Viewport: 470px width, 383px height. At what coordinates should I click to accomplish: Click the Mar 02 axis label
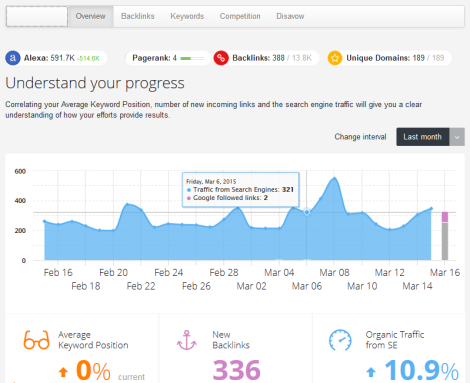[252, 286]
